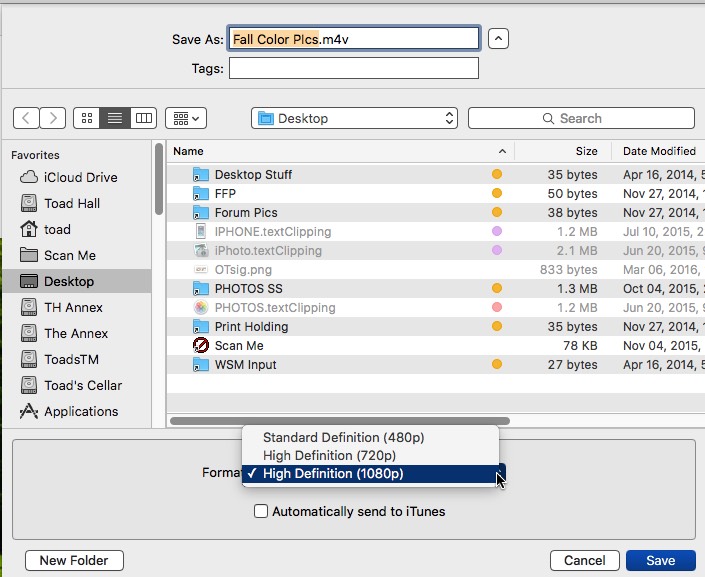Switch to list view
Screen dimensions: 705x577
115,118
